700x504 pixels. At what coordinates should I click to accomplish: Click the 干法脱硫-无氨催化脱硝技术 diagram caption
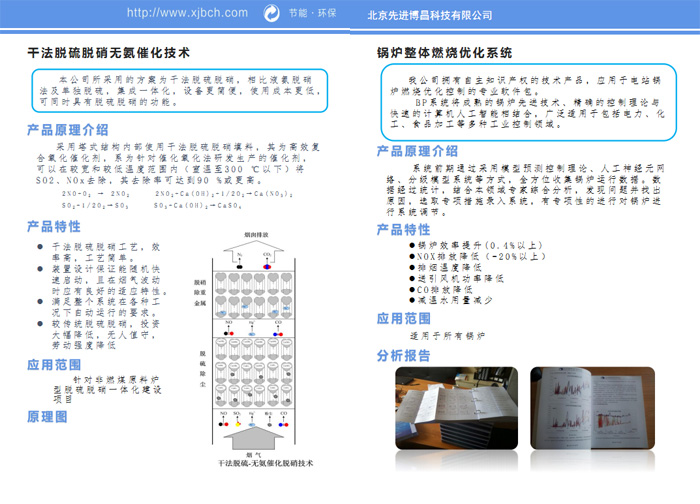click(x=264, y=463)
